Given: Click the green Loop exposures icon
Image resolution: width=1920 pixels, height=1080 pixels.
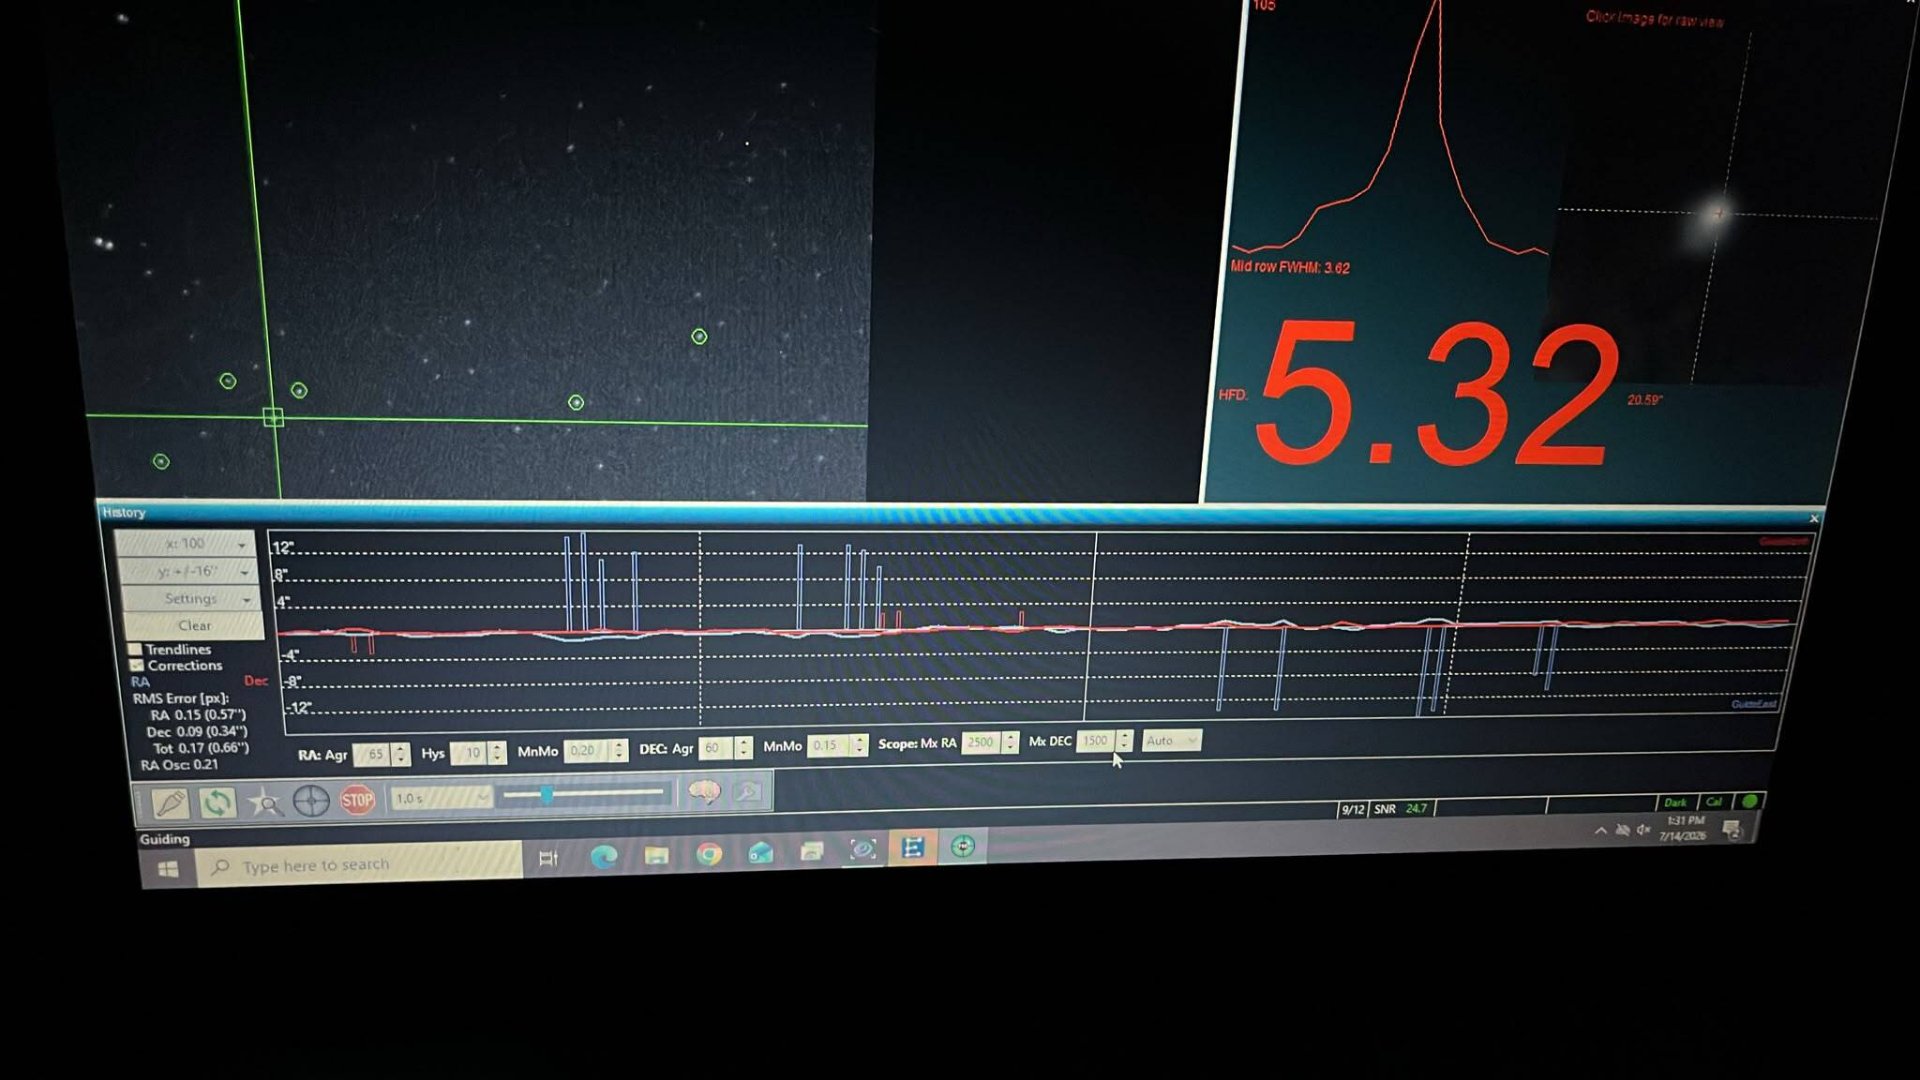Looking at the screenshot, I should tap(217, 802).
